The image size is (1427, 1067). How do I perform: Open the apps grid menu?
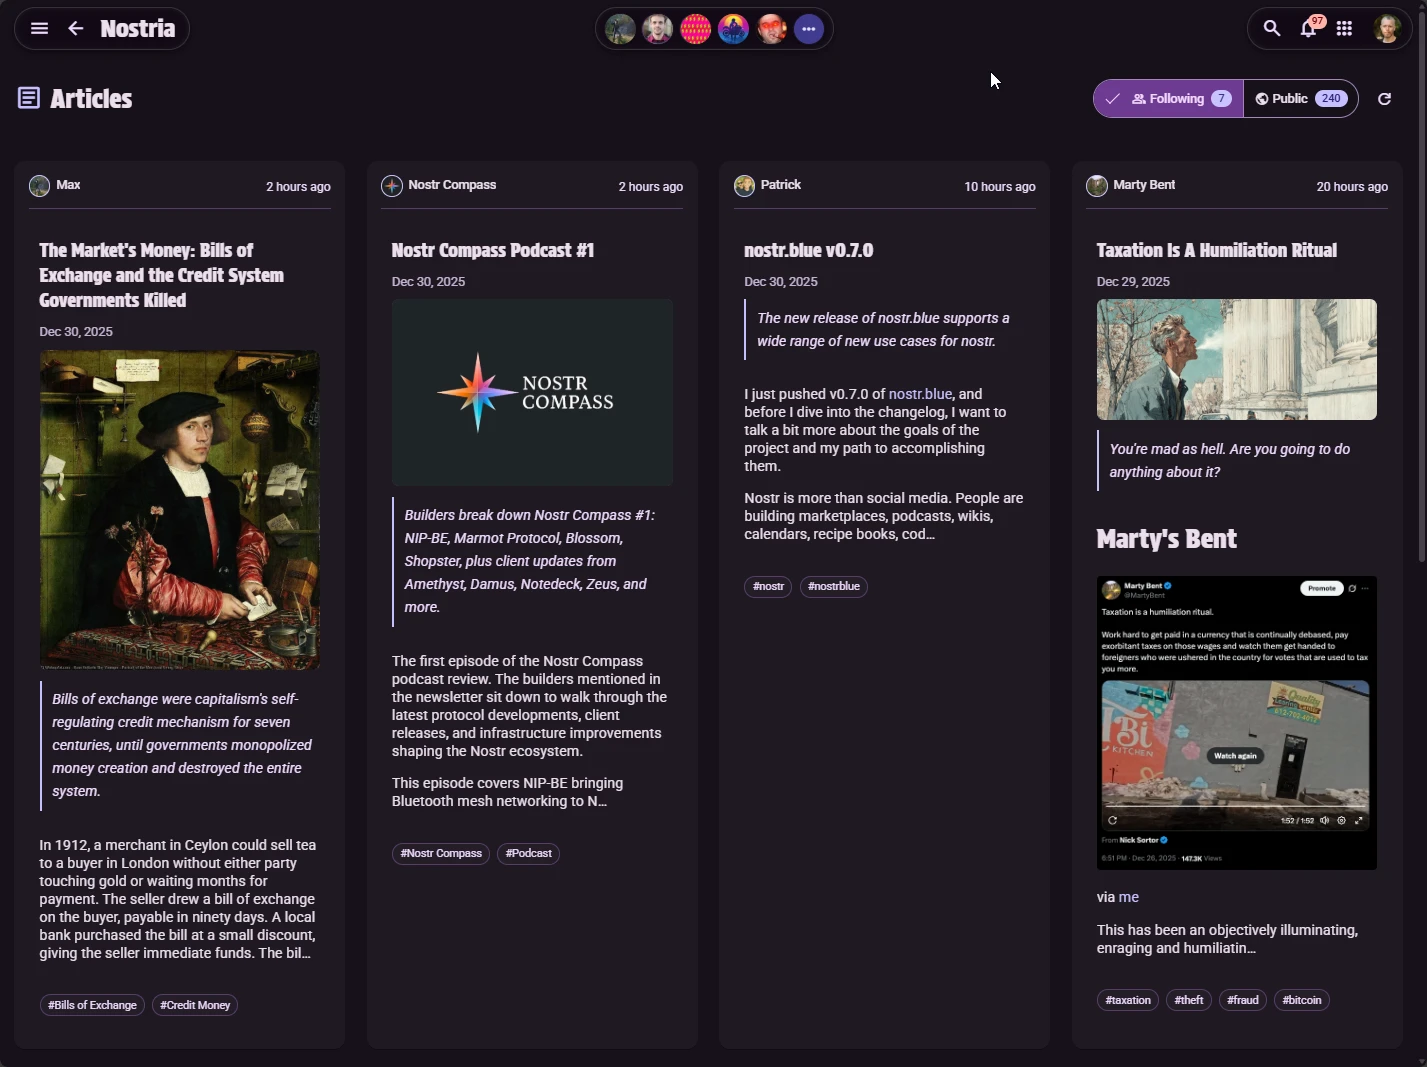(x=1344, y=28)
